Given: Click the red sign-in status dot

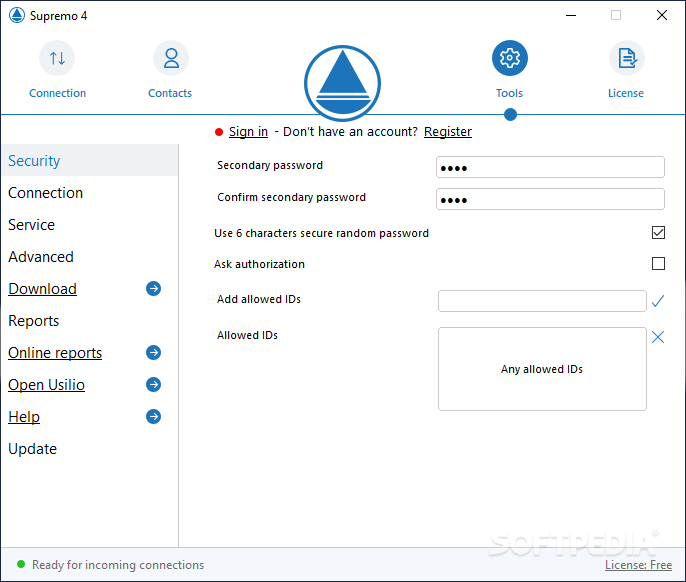Looking at the screenshot, I should [x=219, y=132].
